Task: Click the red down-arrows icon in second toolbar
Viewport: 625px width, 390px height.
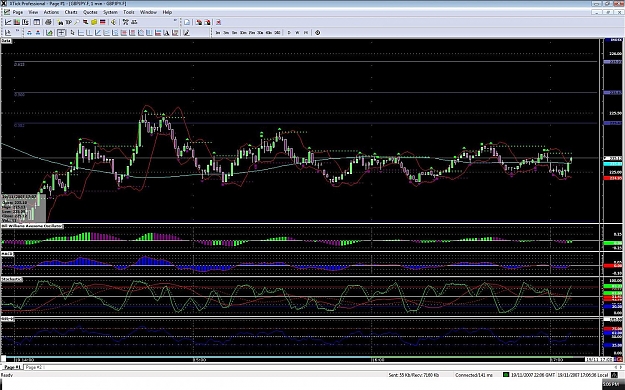Action: tap(29, 33)
